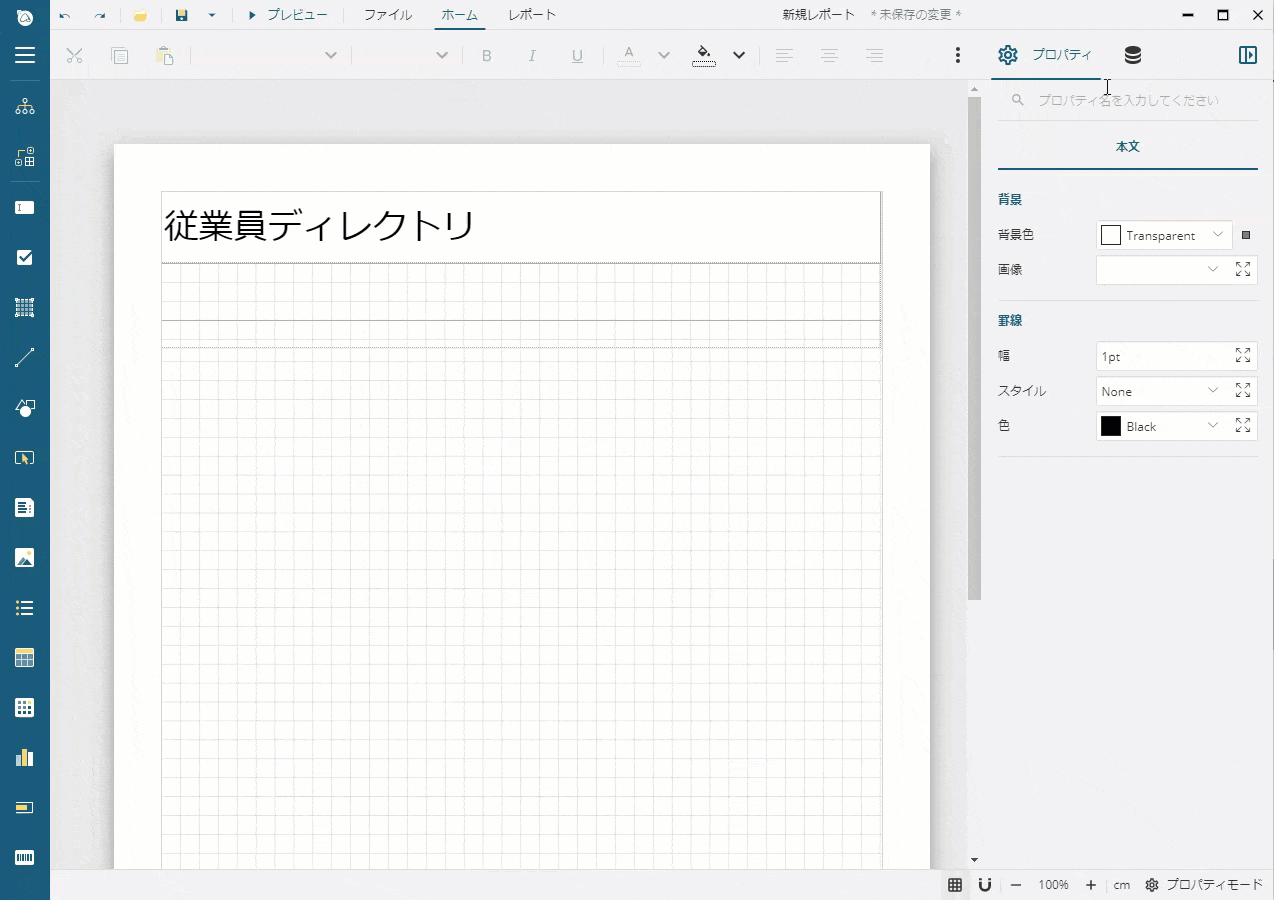
Task: Select the Image tool
Action: click(24, 557)
